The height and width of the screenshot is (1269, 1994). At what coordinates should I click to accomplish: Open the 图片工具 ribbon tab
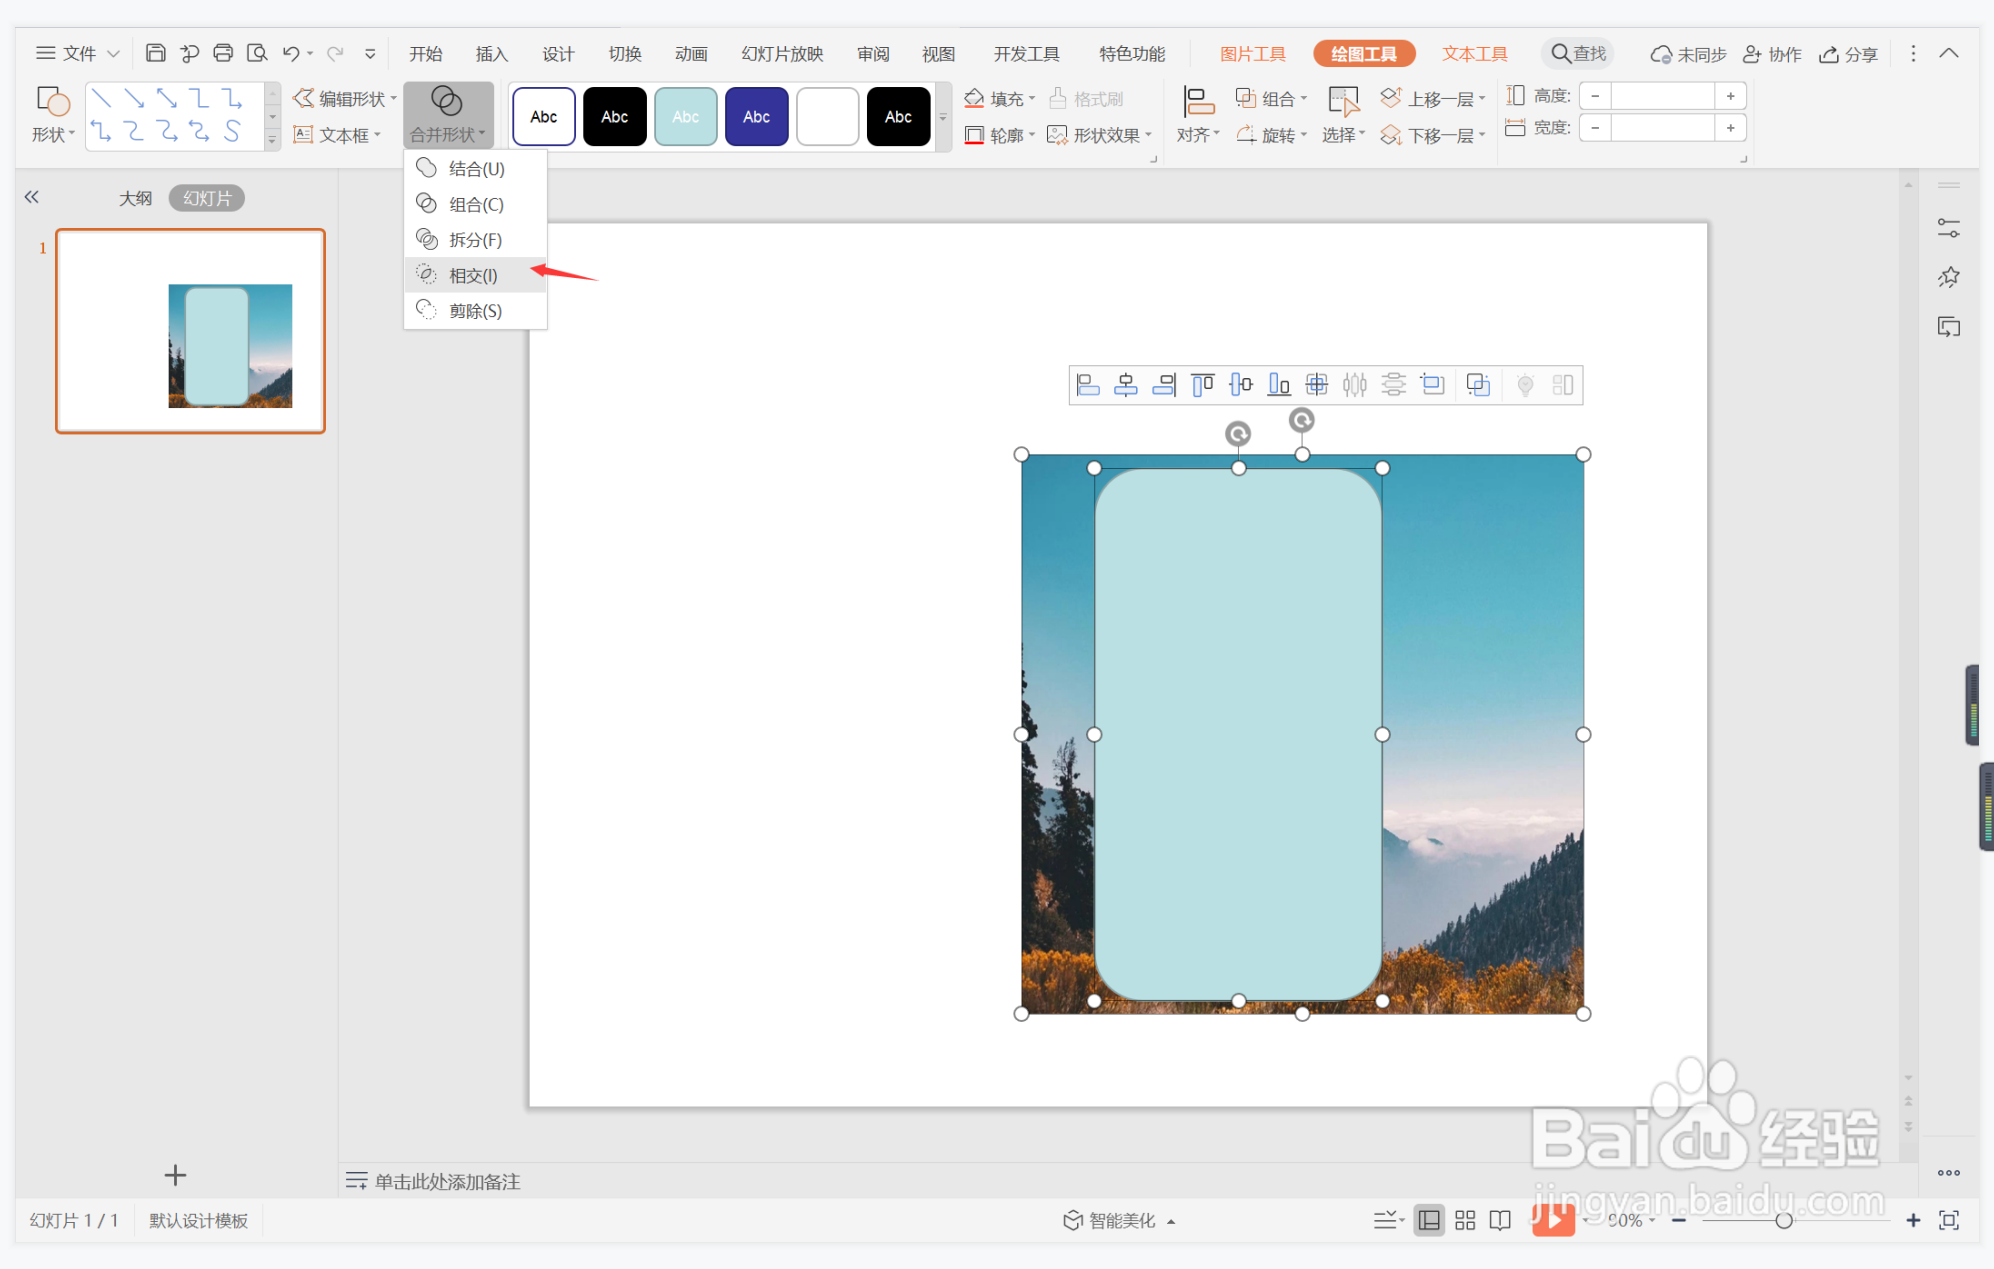[1253, 53]
